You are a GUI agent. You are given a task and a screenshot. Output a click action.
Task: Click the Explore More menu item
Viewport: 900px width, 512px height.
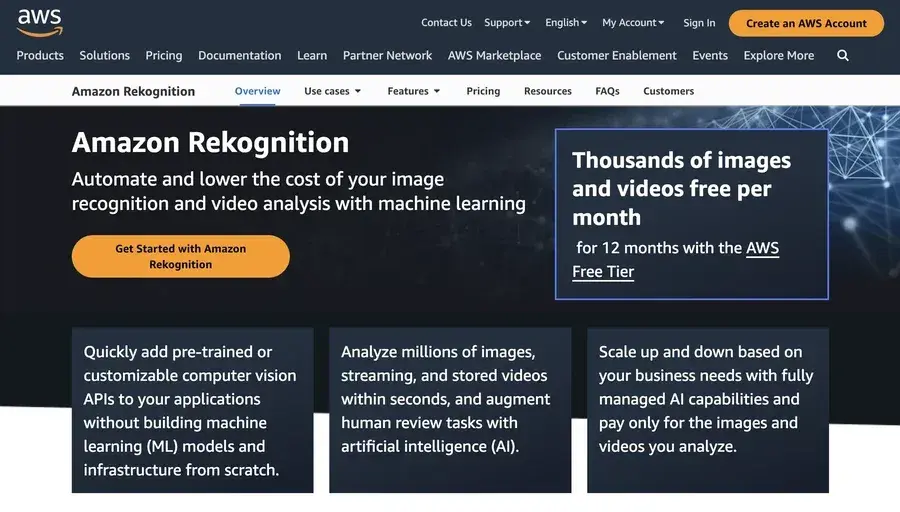click(x=778, y=56)
